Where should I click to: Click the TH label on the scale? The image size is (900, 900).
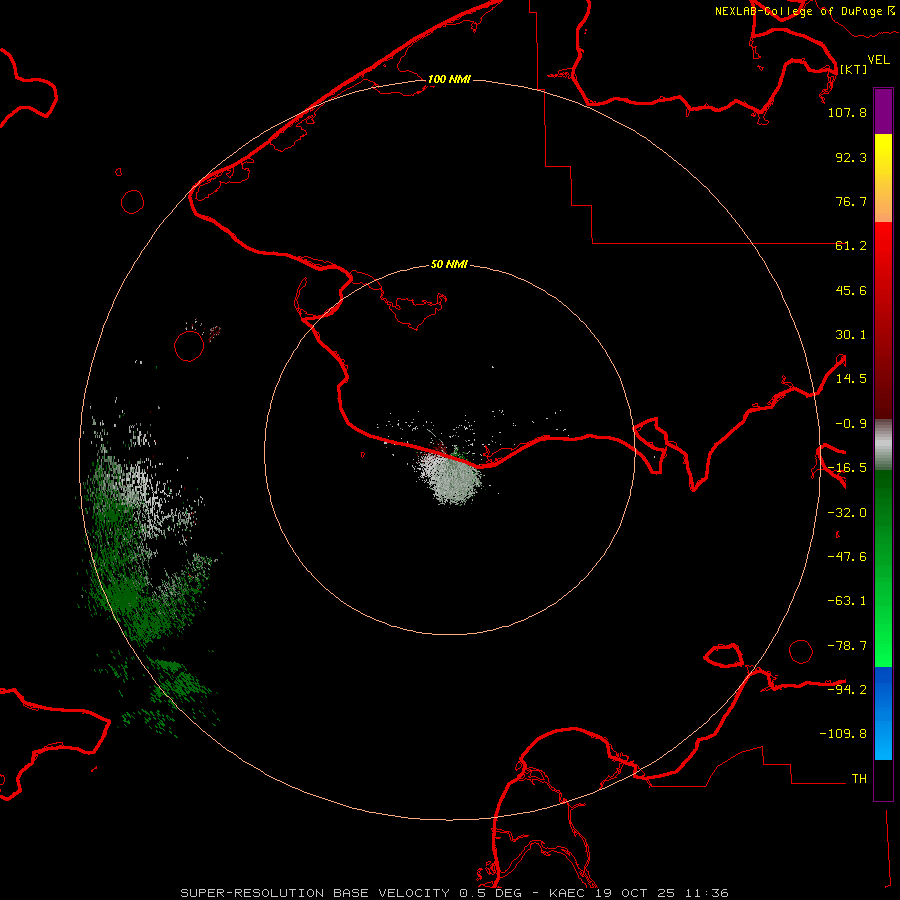coord(859,778)
